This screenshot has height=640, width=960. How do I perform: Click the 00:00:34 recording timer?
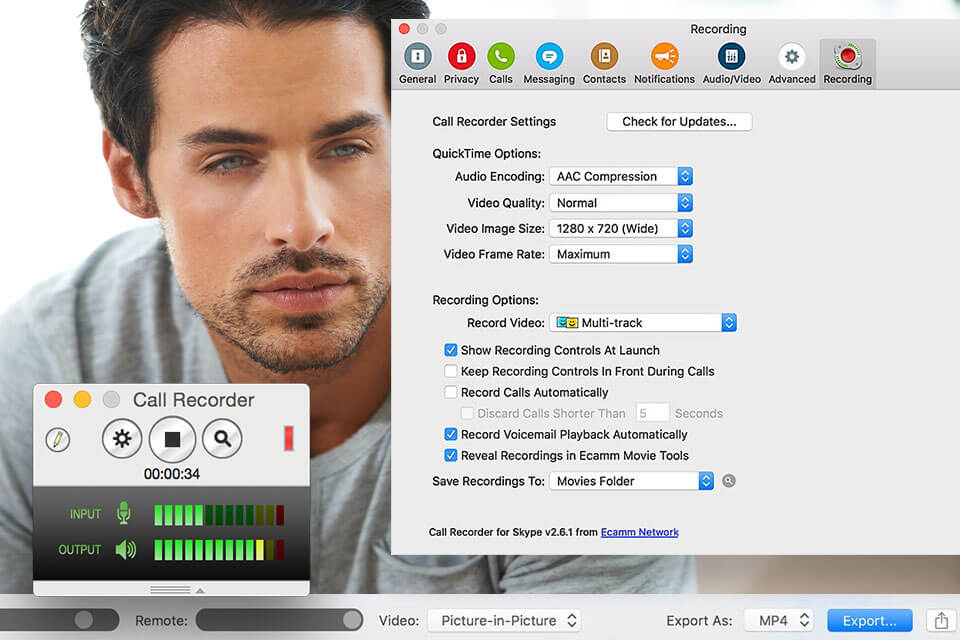pyautogui.click(x=171, y=474)
